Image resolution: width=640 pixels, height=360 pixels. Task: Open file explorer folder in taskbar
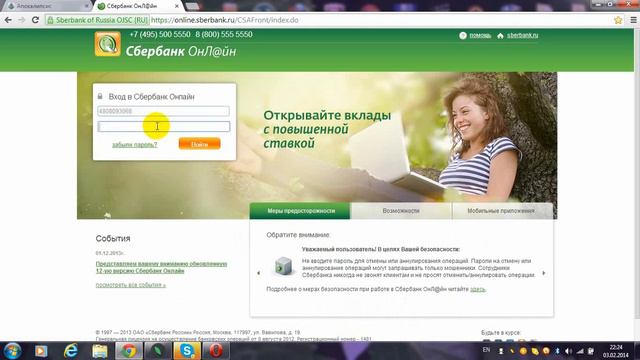(100, 351)
